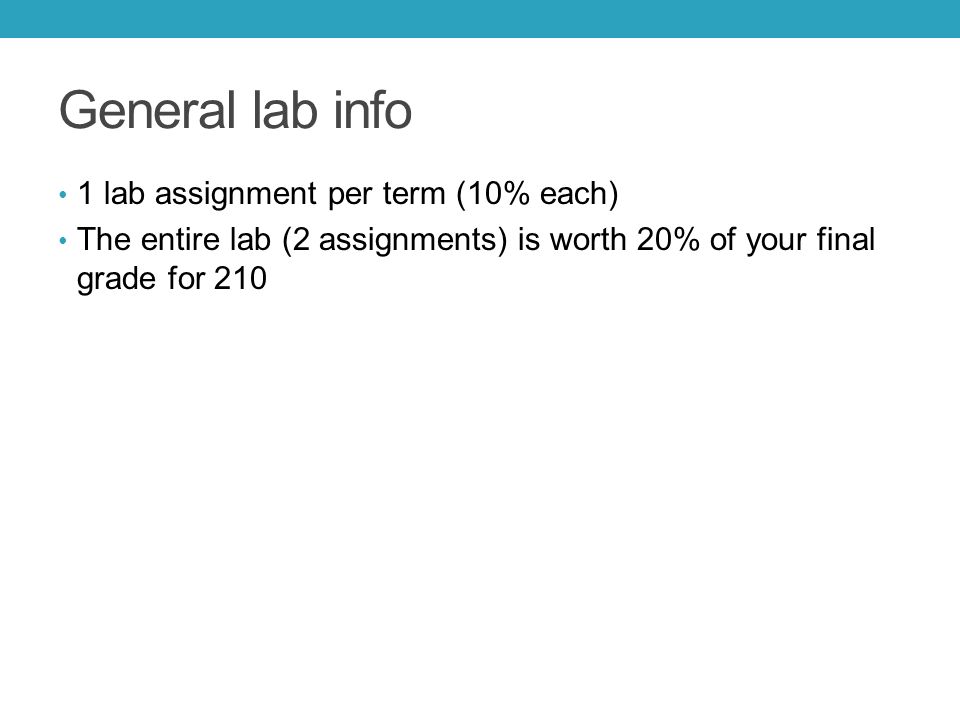Click the teal header bar at top
Image resolution: width=960 pixels, height=720 pixels.
tap(480, 18)
